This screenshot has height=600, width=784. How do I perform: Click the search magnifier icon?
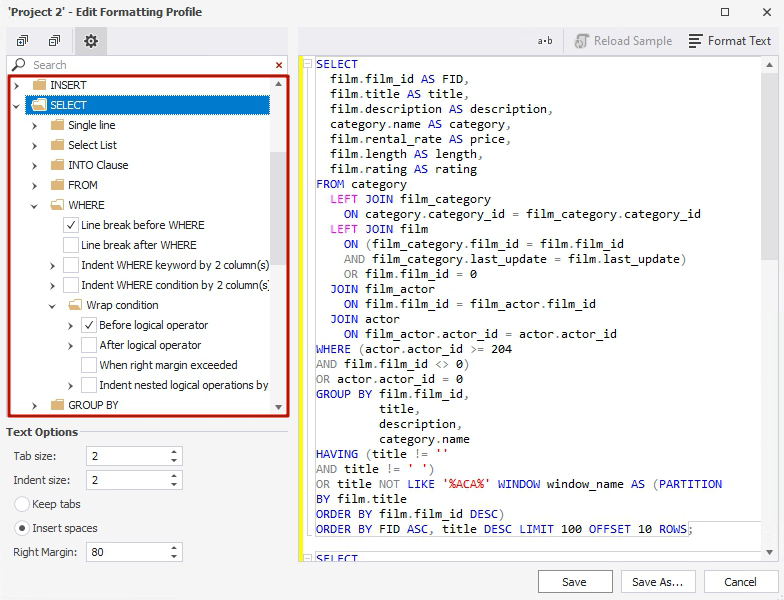[x=18, y=64]
